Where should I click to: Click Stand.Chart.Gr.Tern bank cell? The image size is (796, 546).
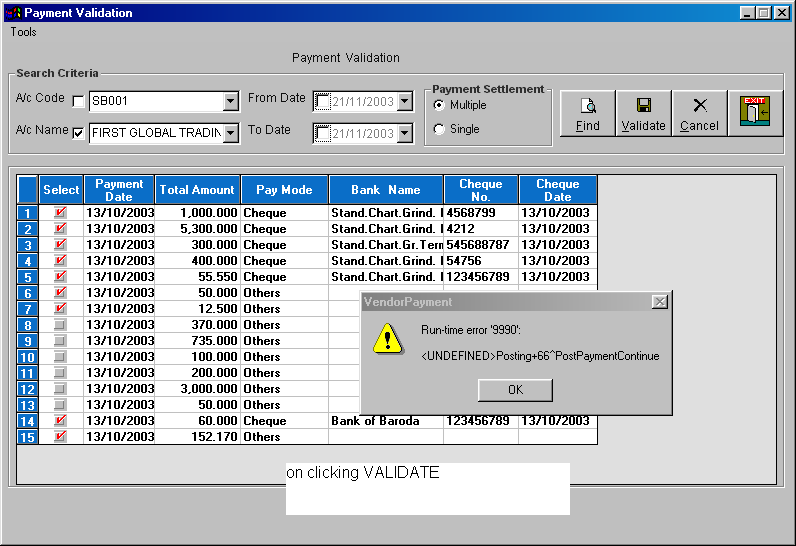coord(386,245)
